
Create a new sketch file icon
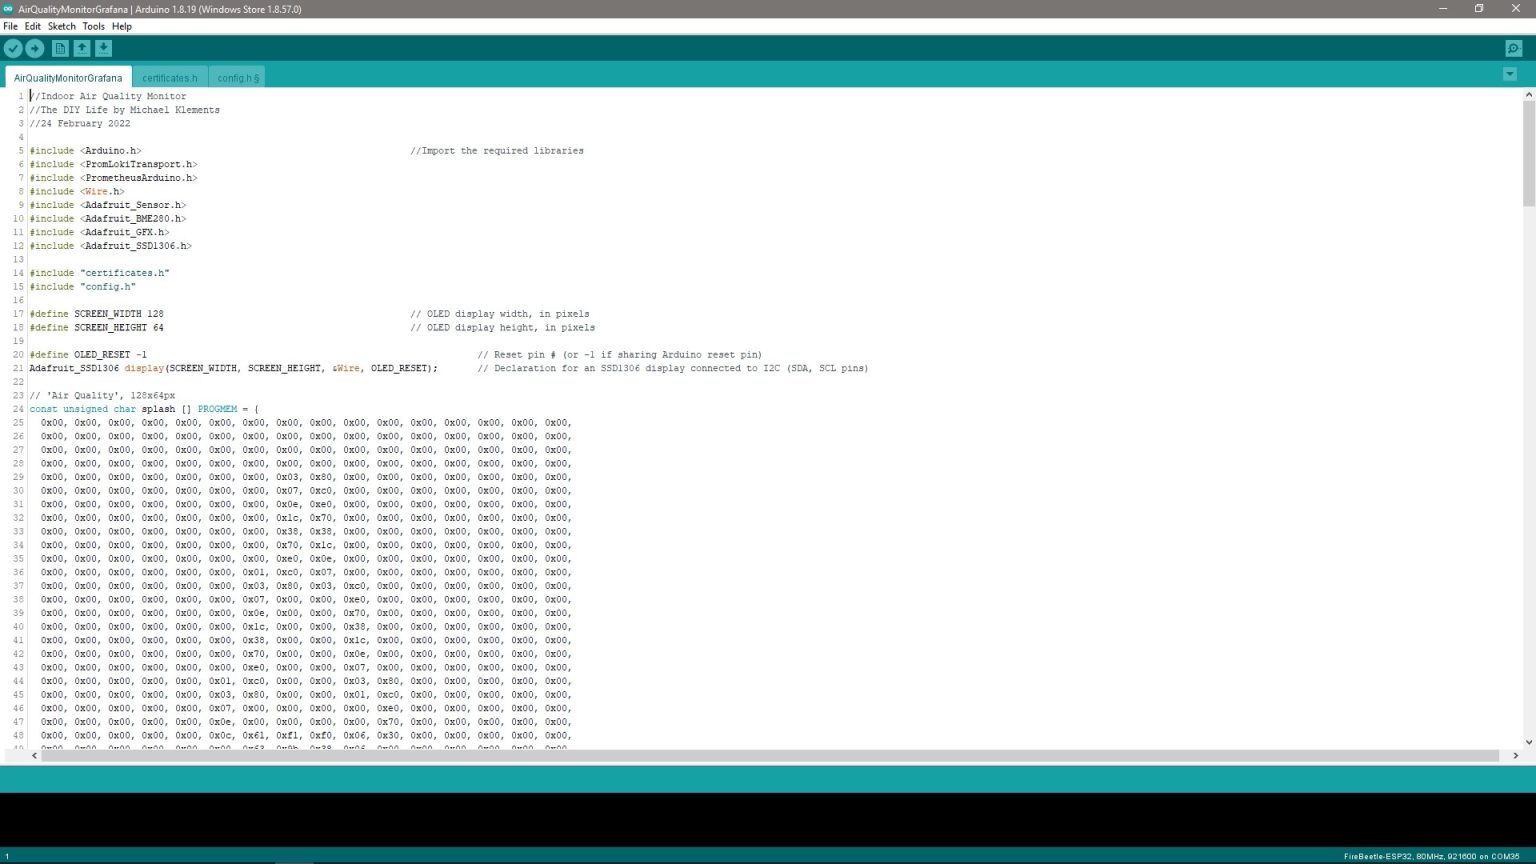tap(60, 48)
